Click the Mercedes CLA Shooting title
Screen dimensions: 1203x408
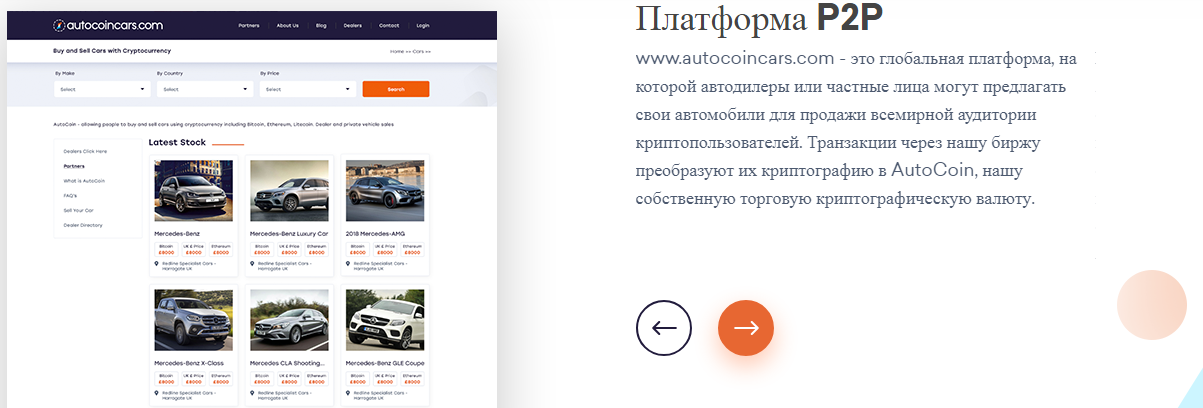point(289,363)
